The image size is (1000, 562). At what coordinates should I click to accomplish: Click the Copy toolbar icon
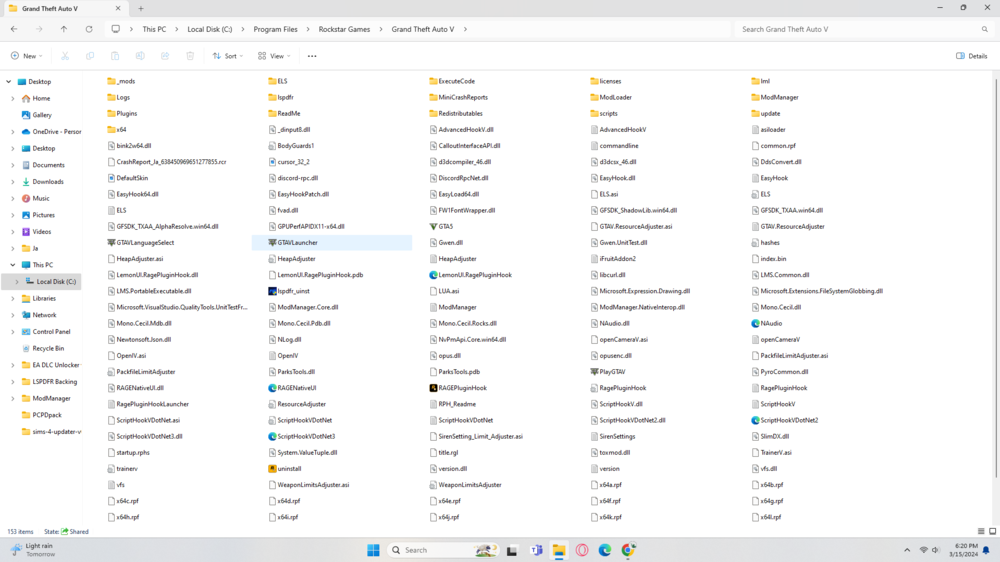(90, 56)
